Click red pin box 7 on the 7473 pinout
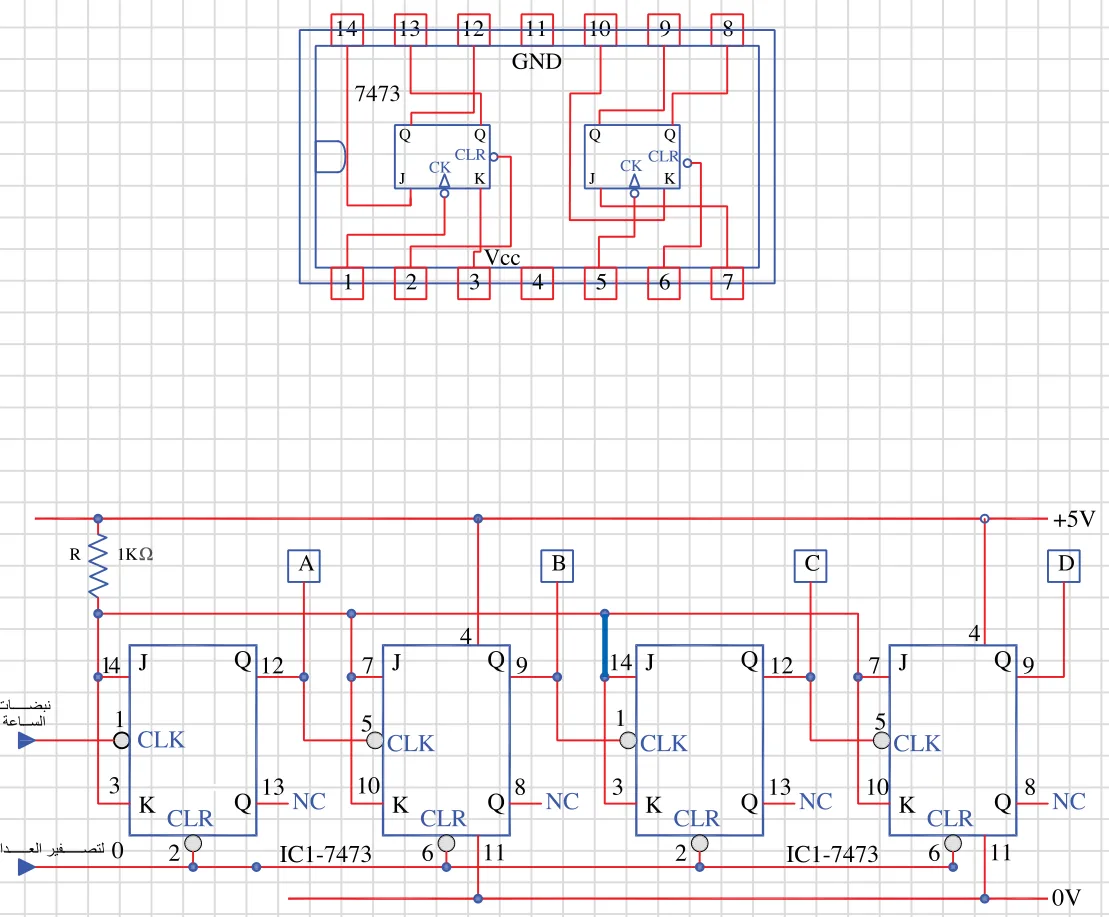 (x=727, y=283)
